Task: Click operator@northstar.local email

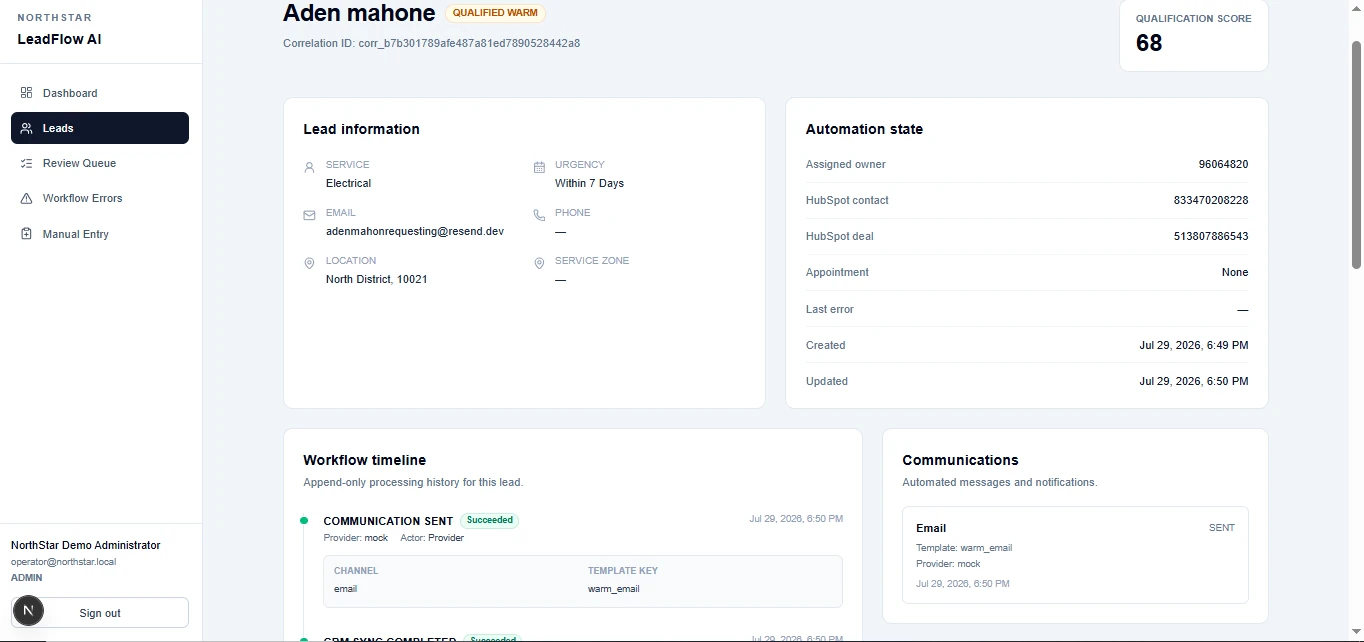Action: click(63, 562)
